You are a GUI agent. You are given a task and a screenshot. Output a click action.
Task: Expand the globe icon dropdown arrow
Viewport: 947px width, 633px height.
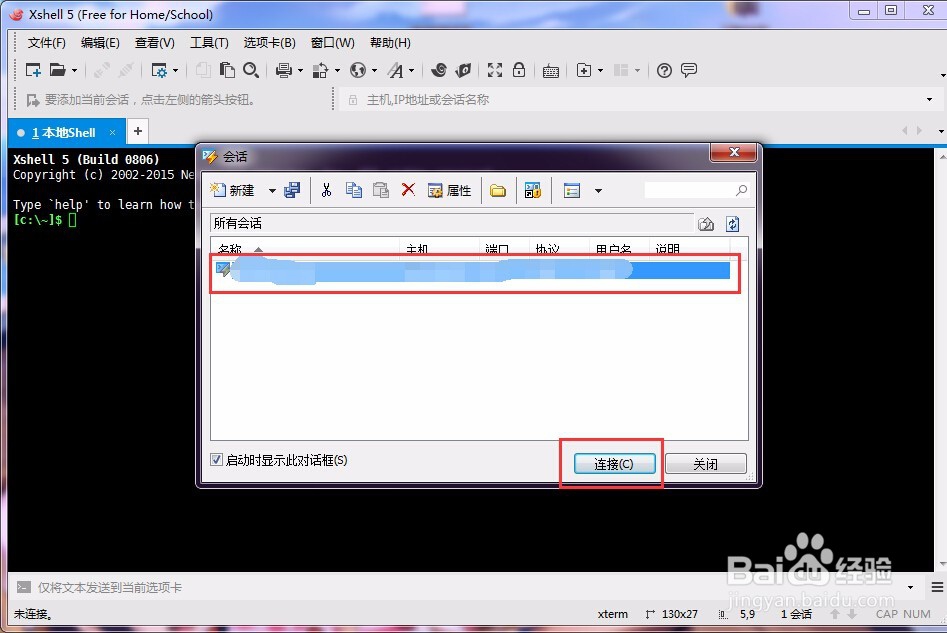click(x=374, y=71)
